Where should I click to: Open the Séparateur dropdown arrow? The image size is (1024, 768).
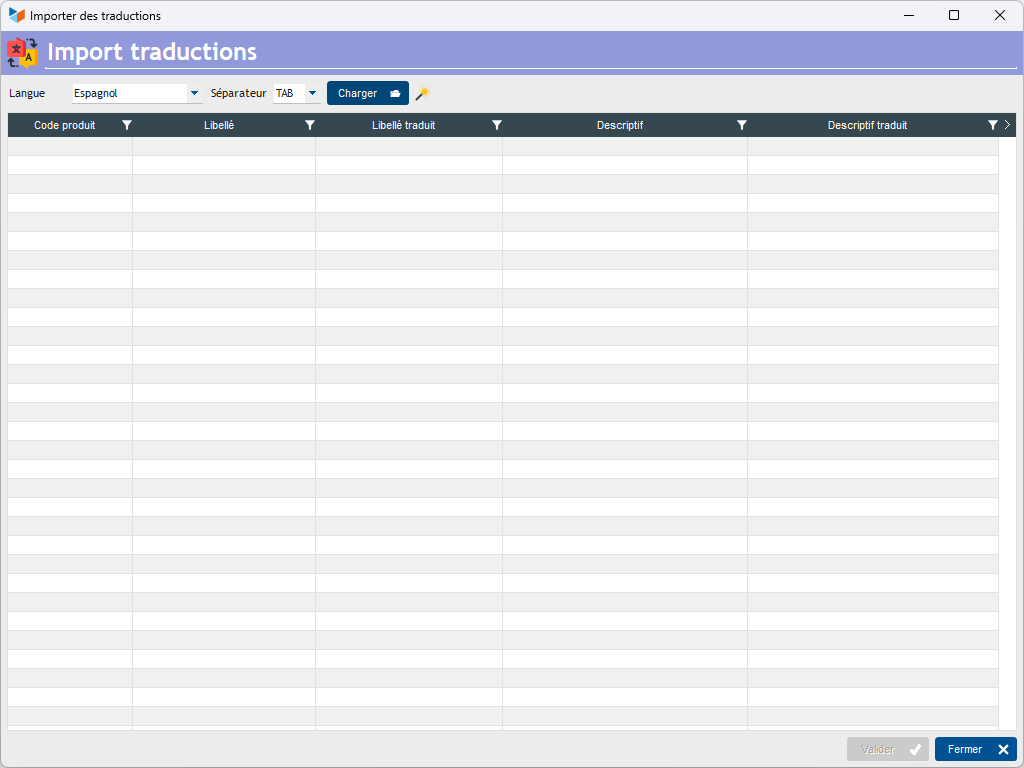(313, 93)
